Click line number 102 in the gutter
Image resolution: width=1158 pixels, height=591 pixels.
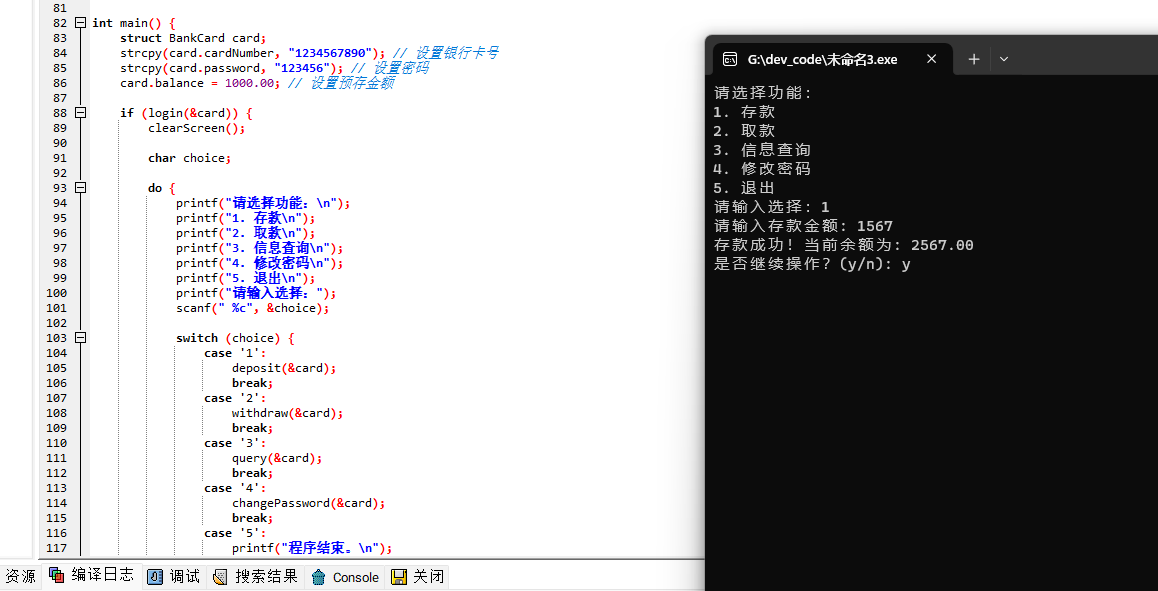click(x=57, y=323)
